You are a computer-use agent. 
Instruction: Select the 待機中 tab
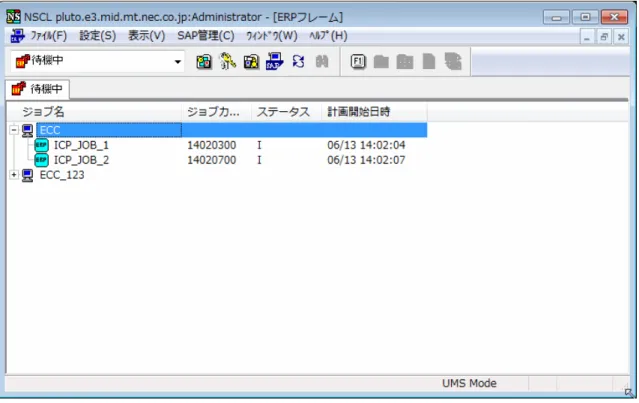click(37, 89)
